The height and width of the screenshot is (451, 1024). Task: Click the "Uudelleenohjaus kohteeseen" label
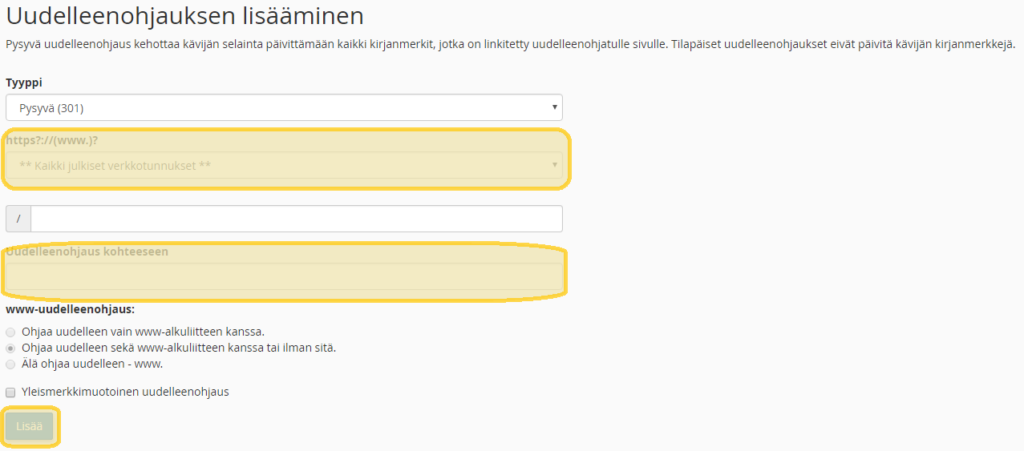coord(87,252)
